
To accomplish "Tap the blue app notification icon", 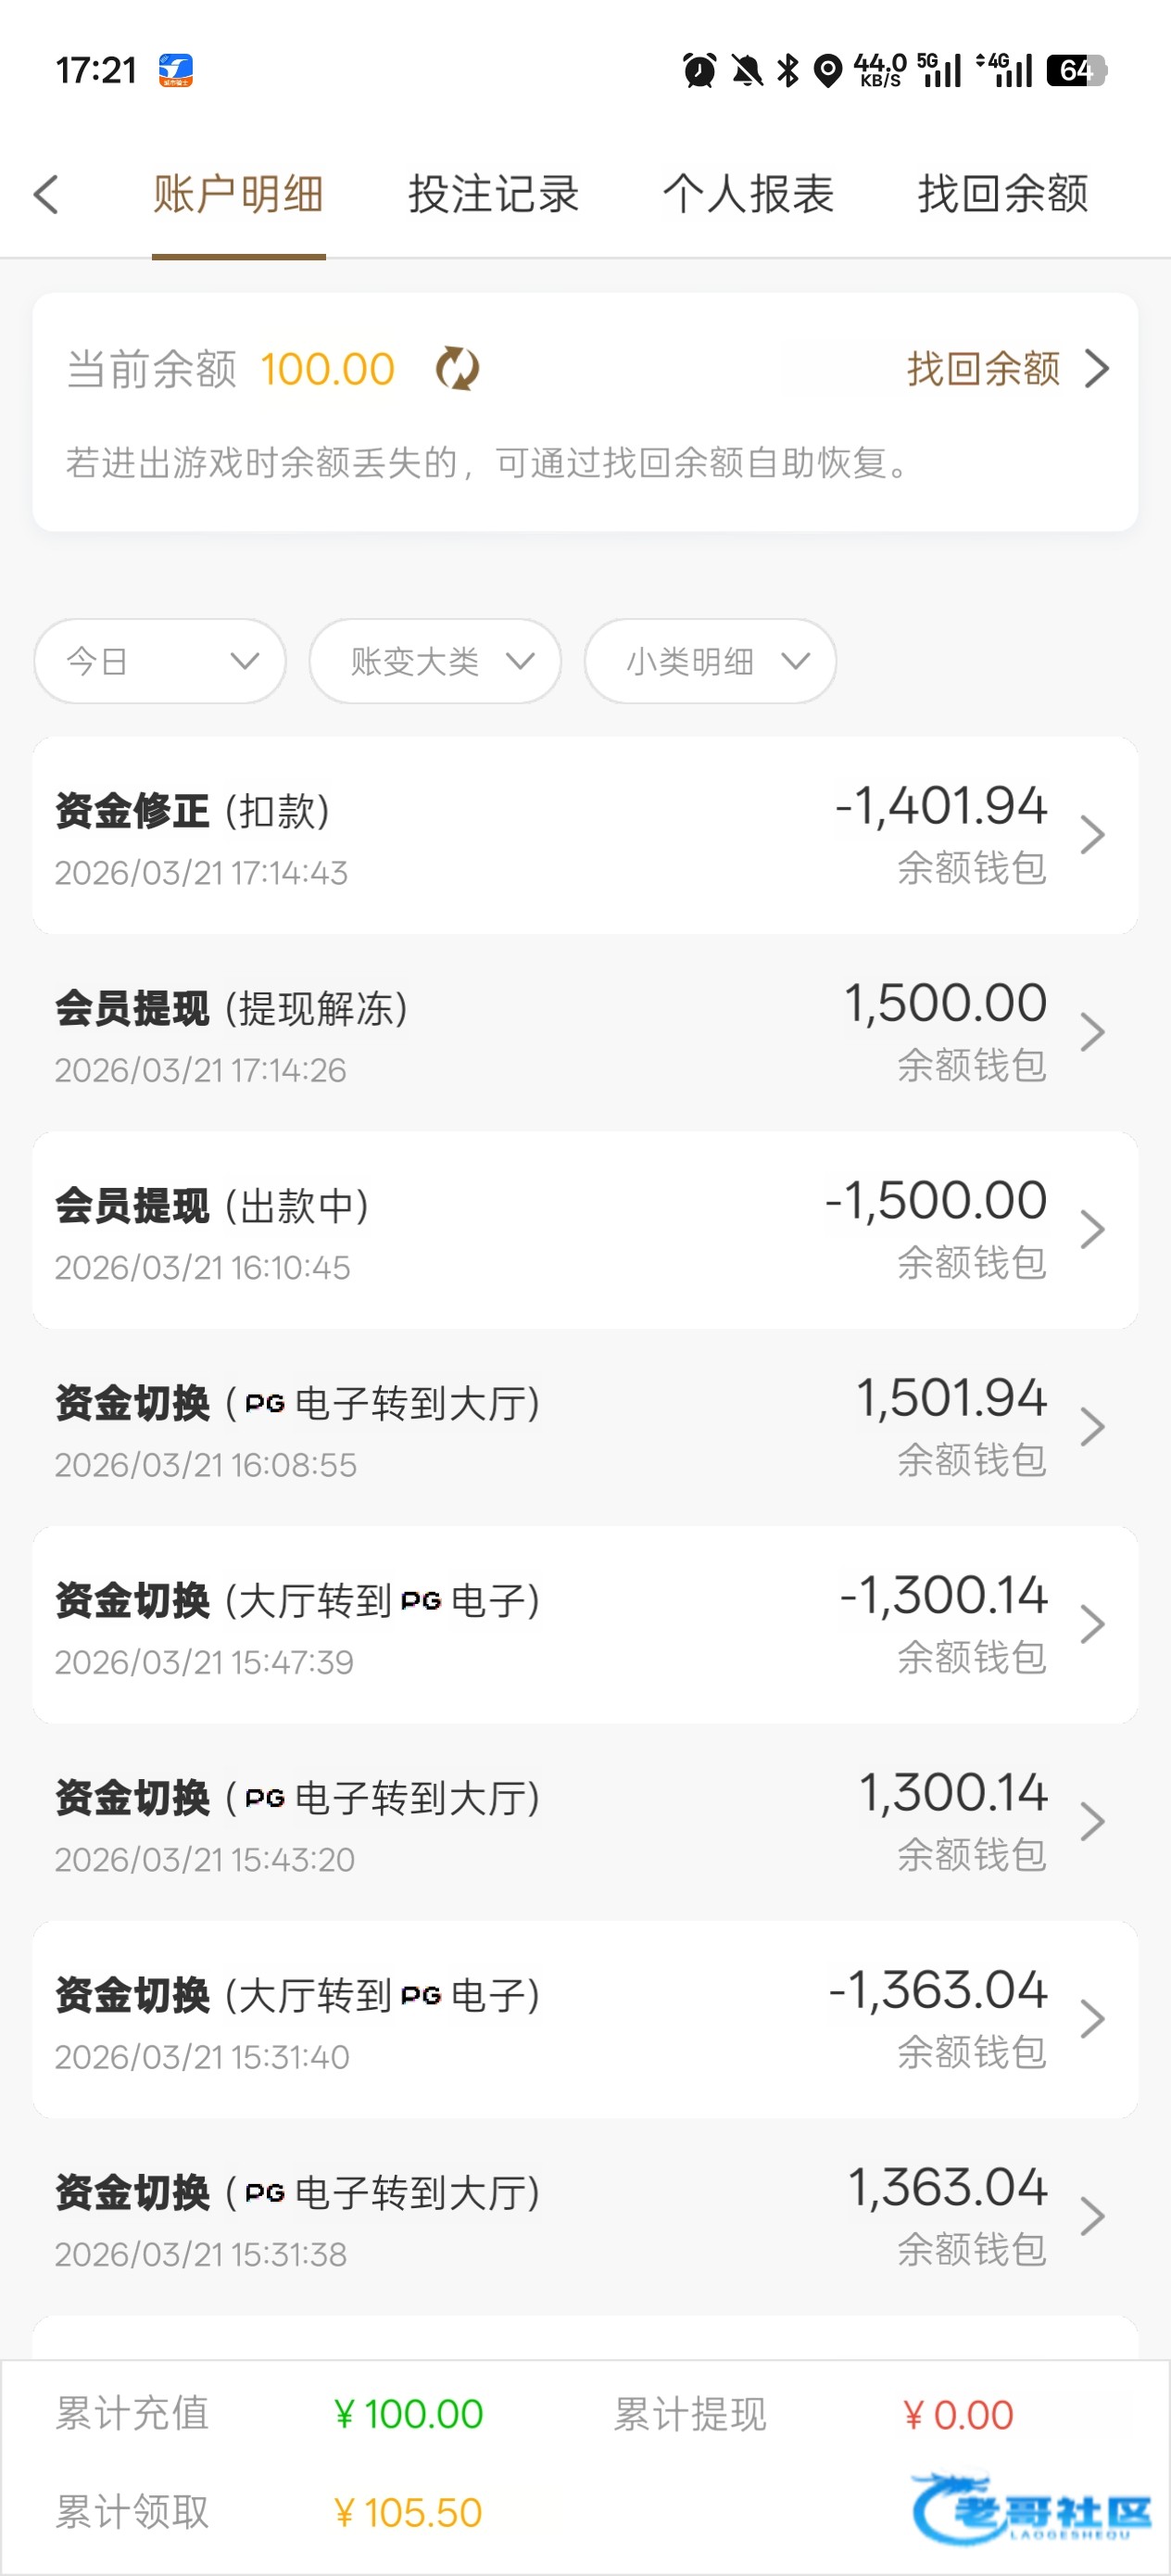I will tap(176, 71).
